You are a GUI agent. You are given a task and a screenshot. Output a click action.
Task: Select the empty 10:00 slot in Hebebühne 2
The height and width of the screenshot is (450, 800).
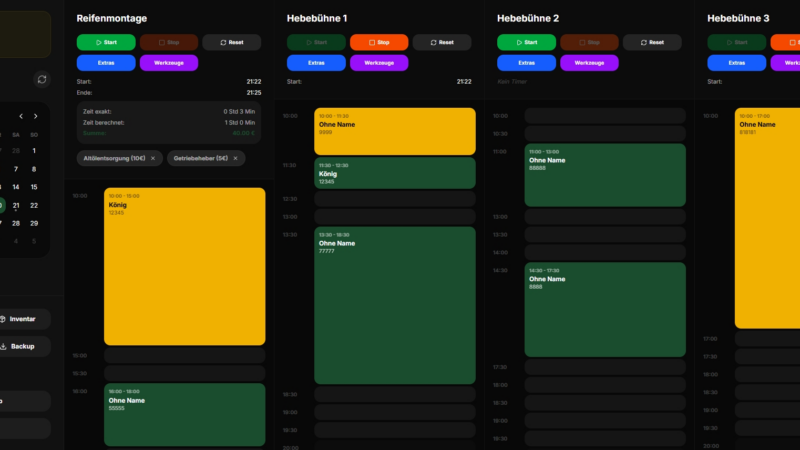tap(605, 116)
